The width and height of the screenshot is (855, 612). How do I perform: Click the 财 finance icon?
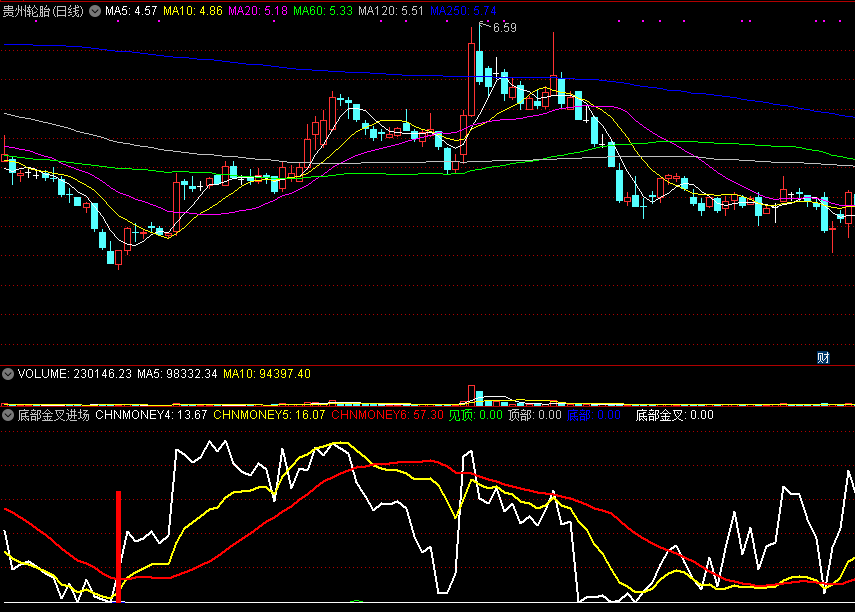click(823, 358)
